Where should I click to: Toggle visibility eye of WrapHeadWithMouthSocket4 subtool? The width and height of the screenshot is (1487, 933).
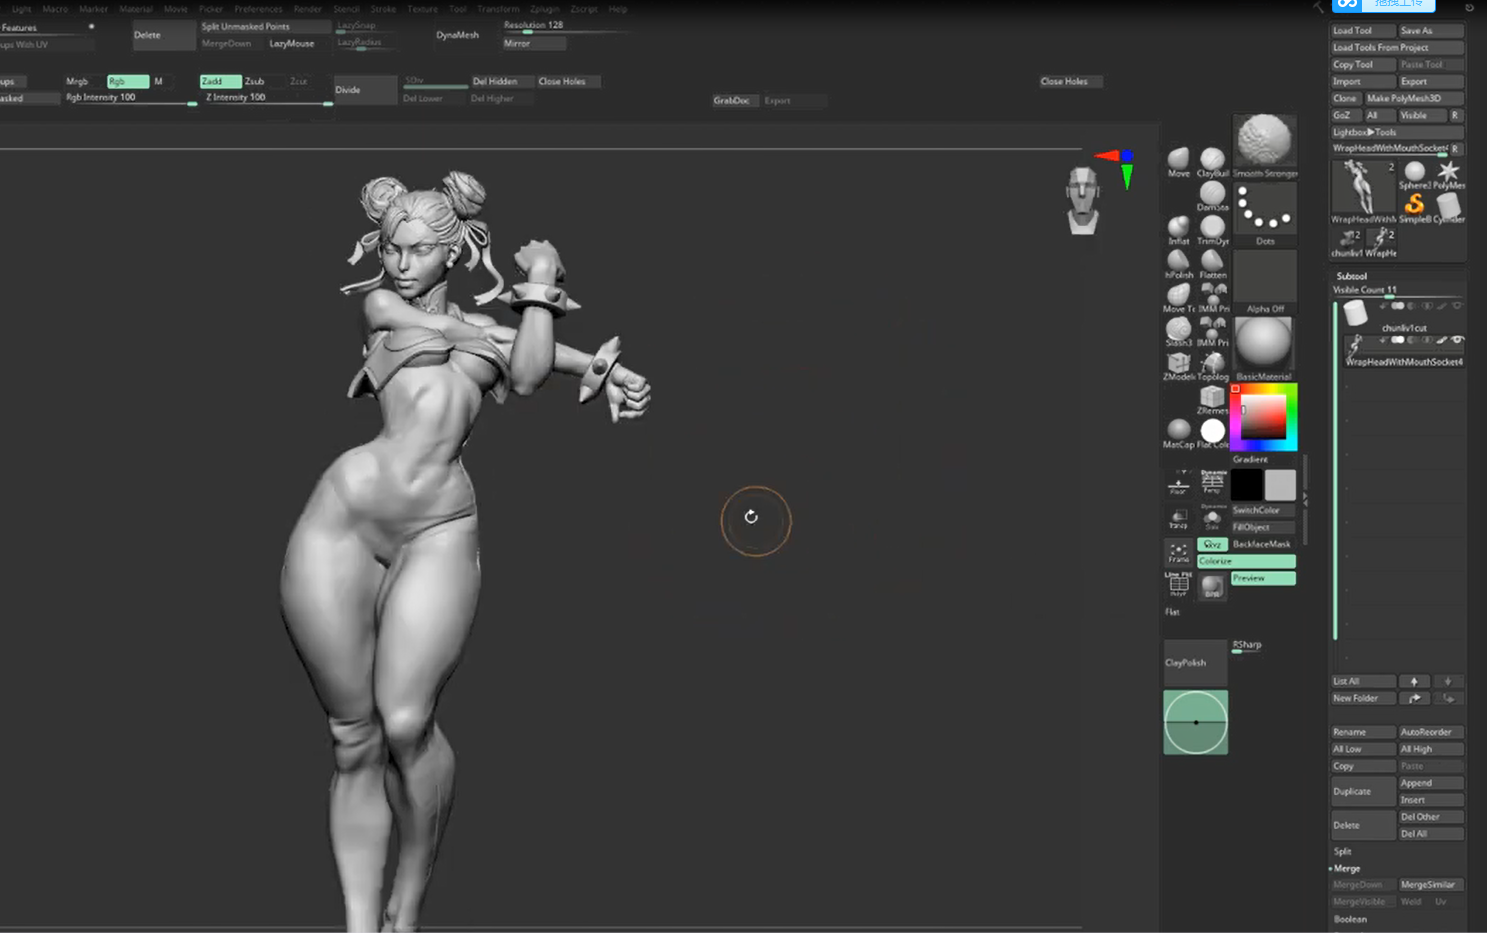(1458, 340)
